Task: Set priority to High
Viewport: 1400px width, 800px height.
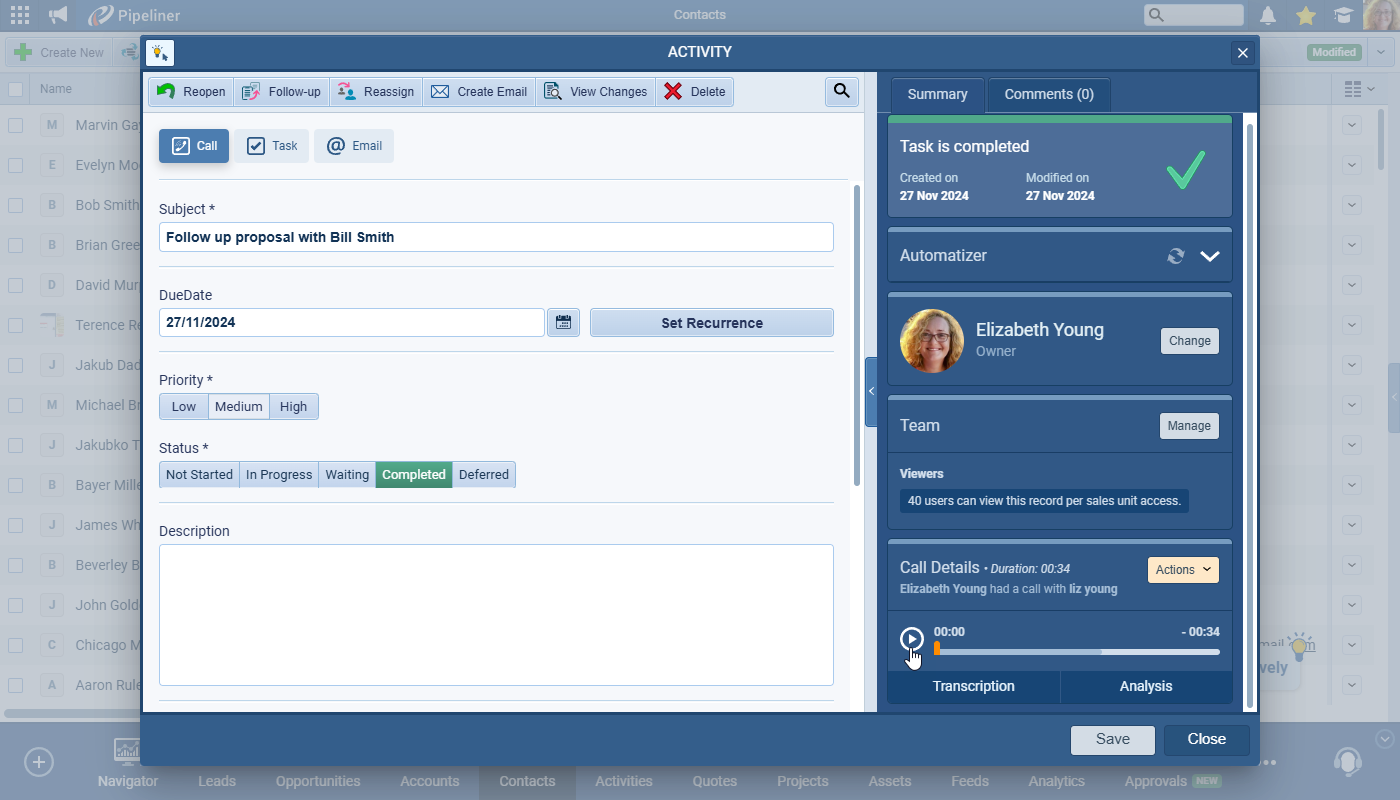Action: coord(293,407)
